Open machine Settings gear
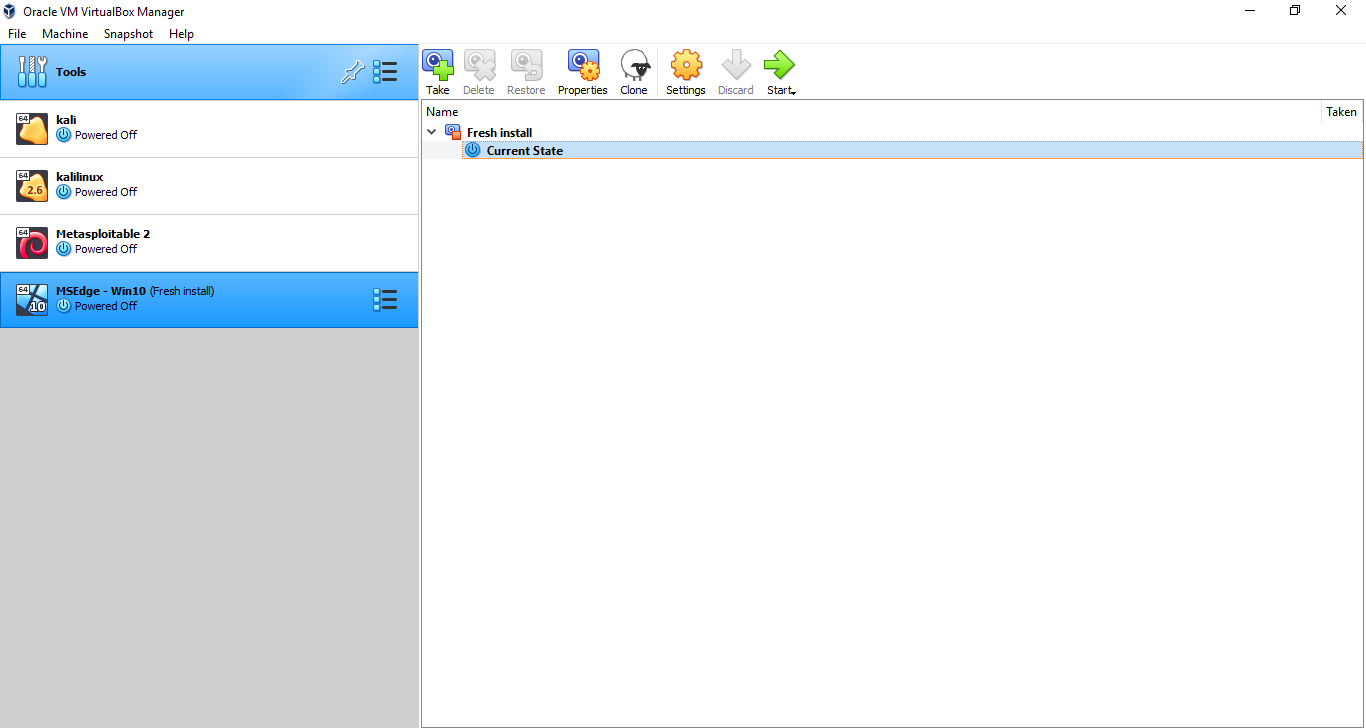 coord(686,66)
